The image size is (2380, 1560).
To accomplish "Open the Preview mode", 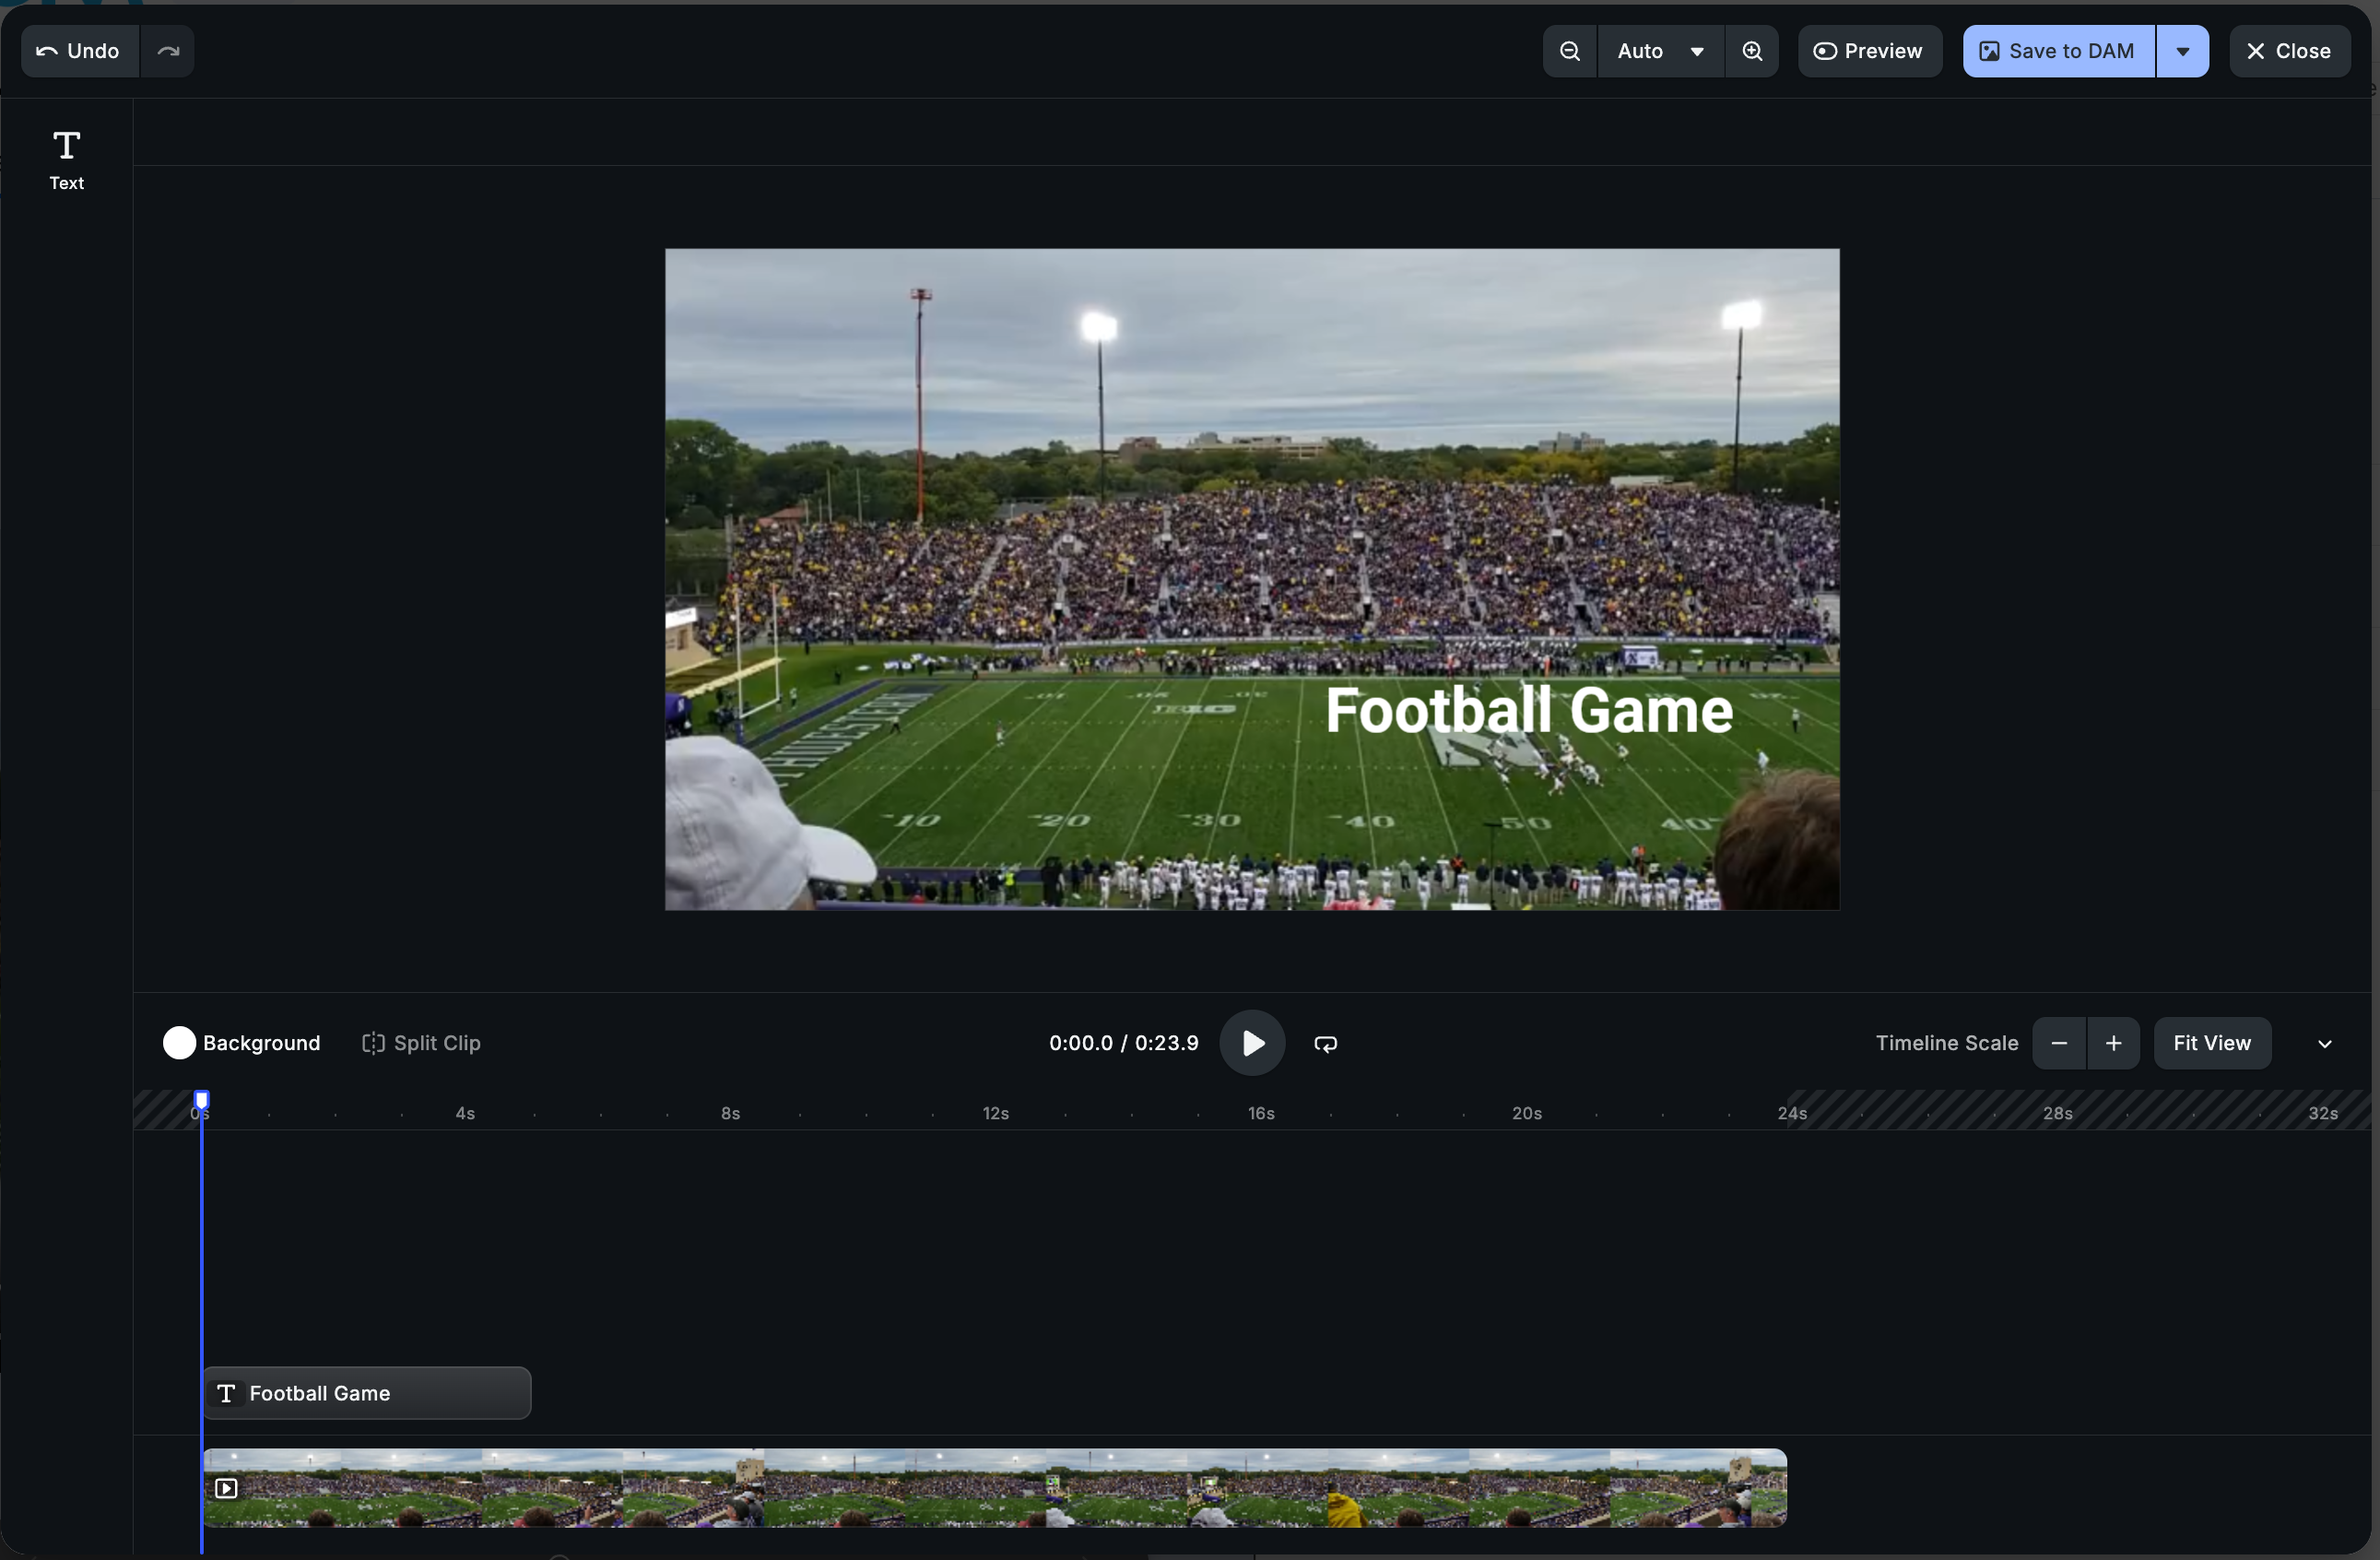I will pyautogui.click(x=1868, y=51).
